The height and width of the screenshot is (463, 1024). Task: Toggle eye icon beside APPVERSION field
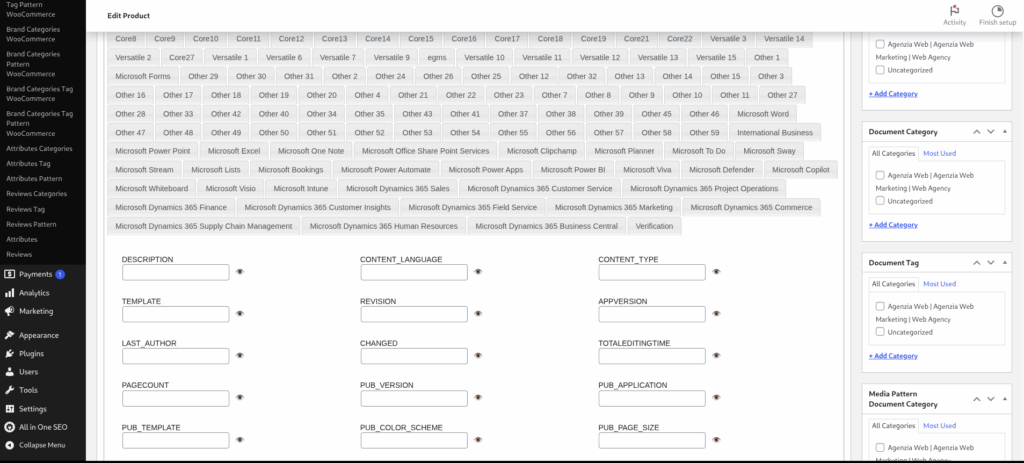click(716, 313)
